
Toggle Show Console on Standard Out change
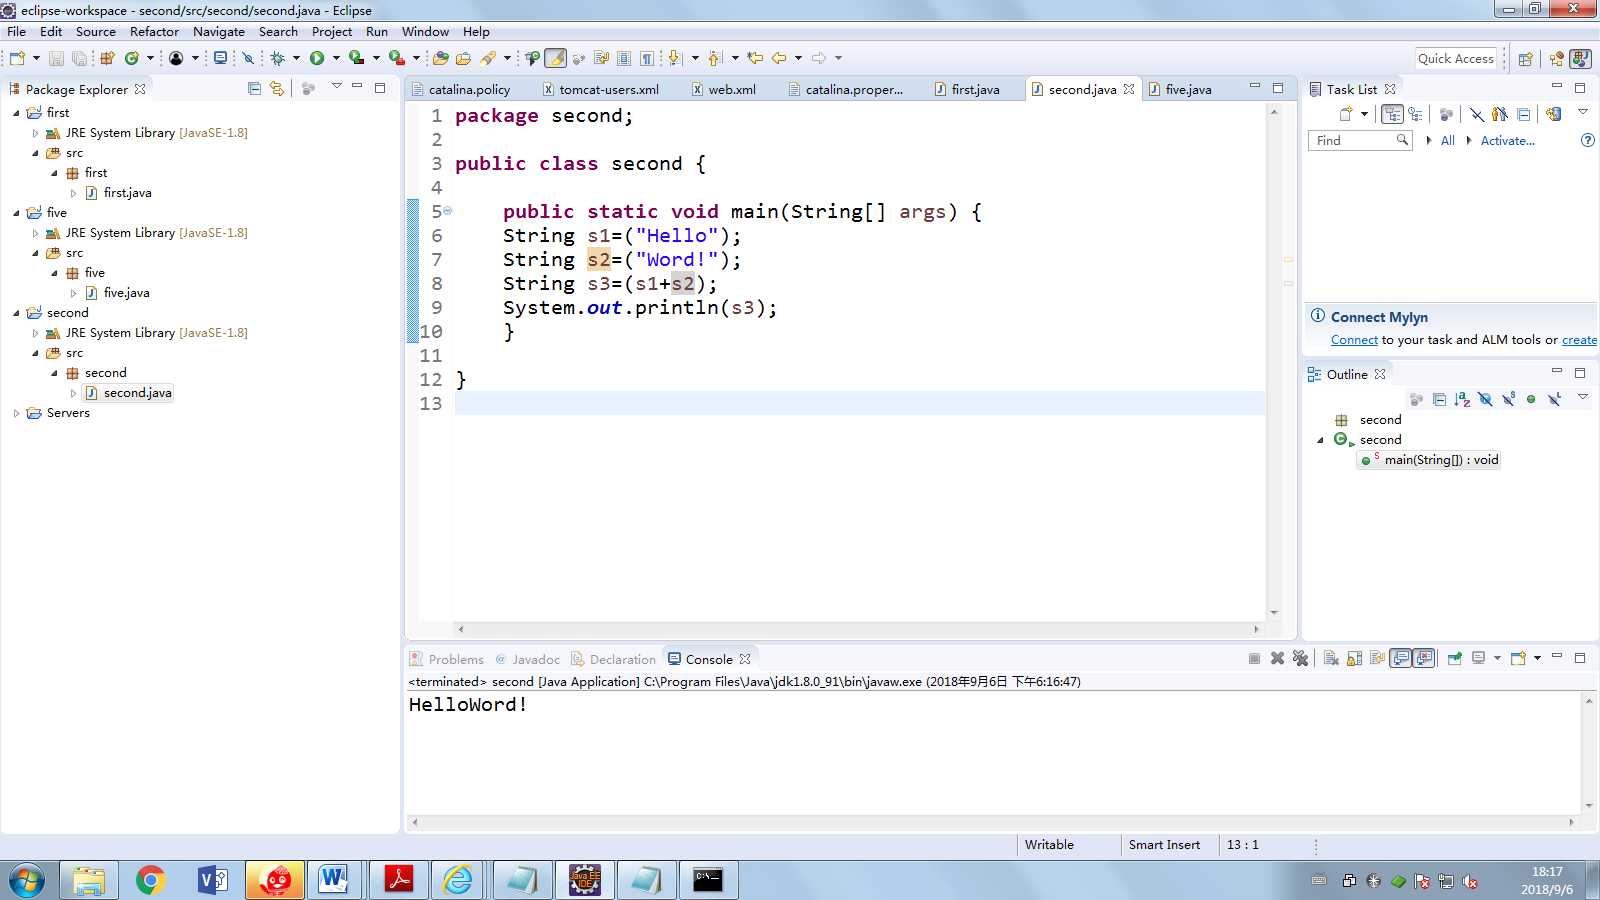click(x=1400, y=658)
